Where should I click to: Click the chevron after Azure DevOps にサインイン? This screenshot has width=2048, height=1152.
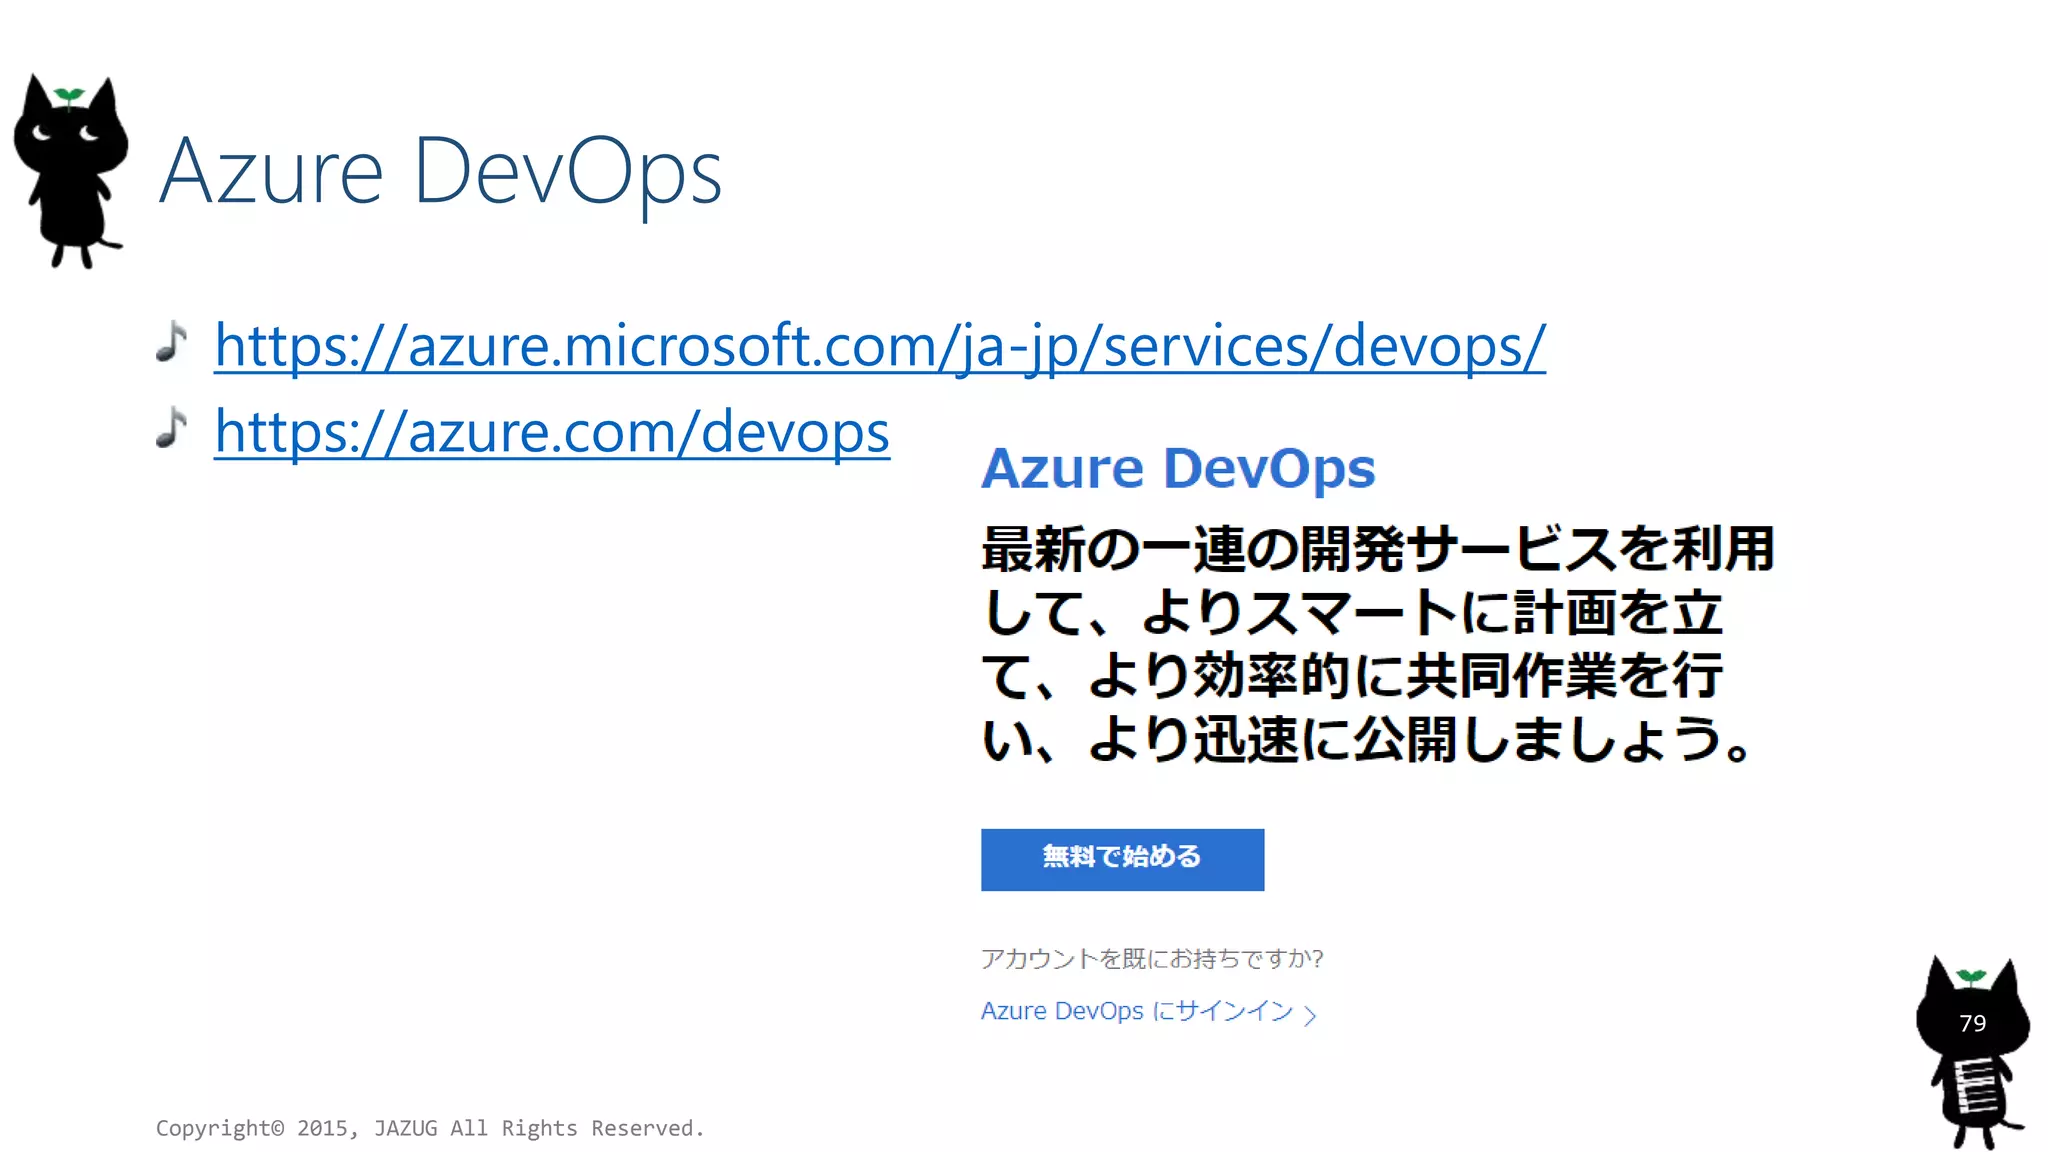(x=1310, y=1015)
